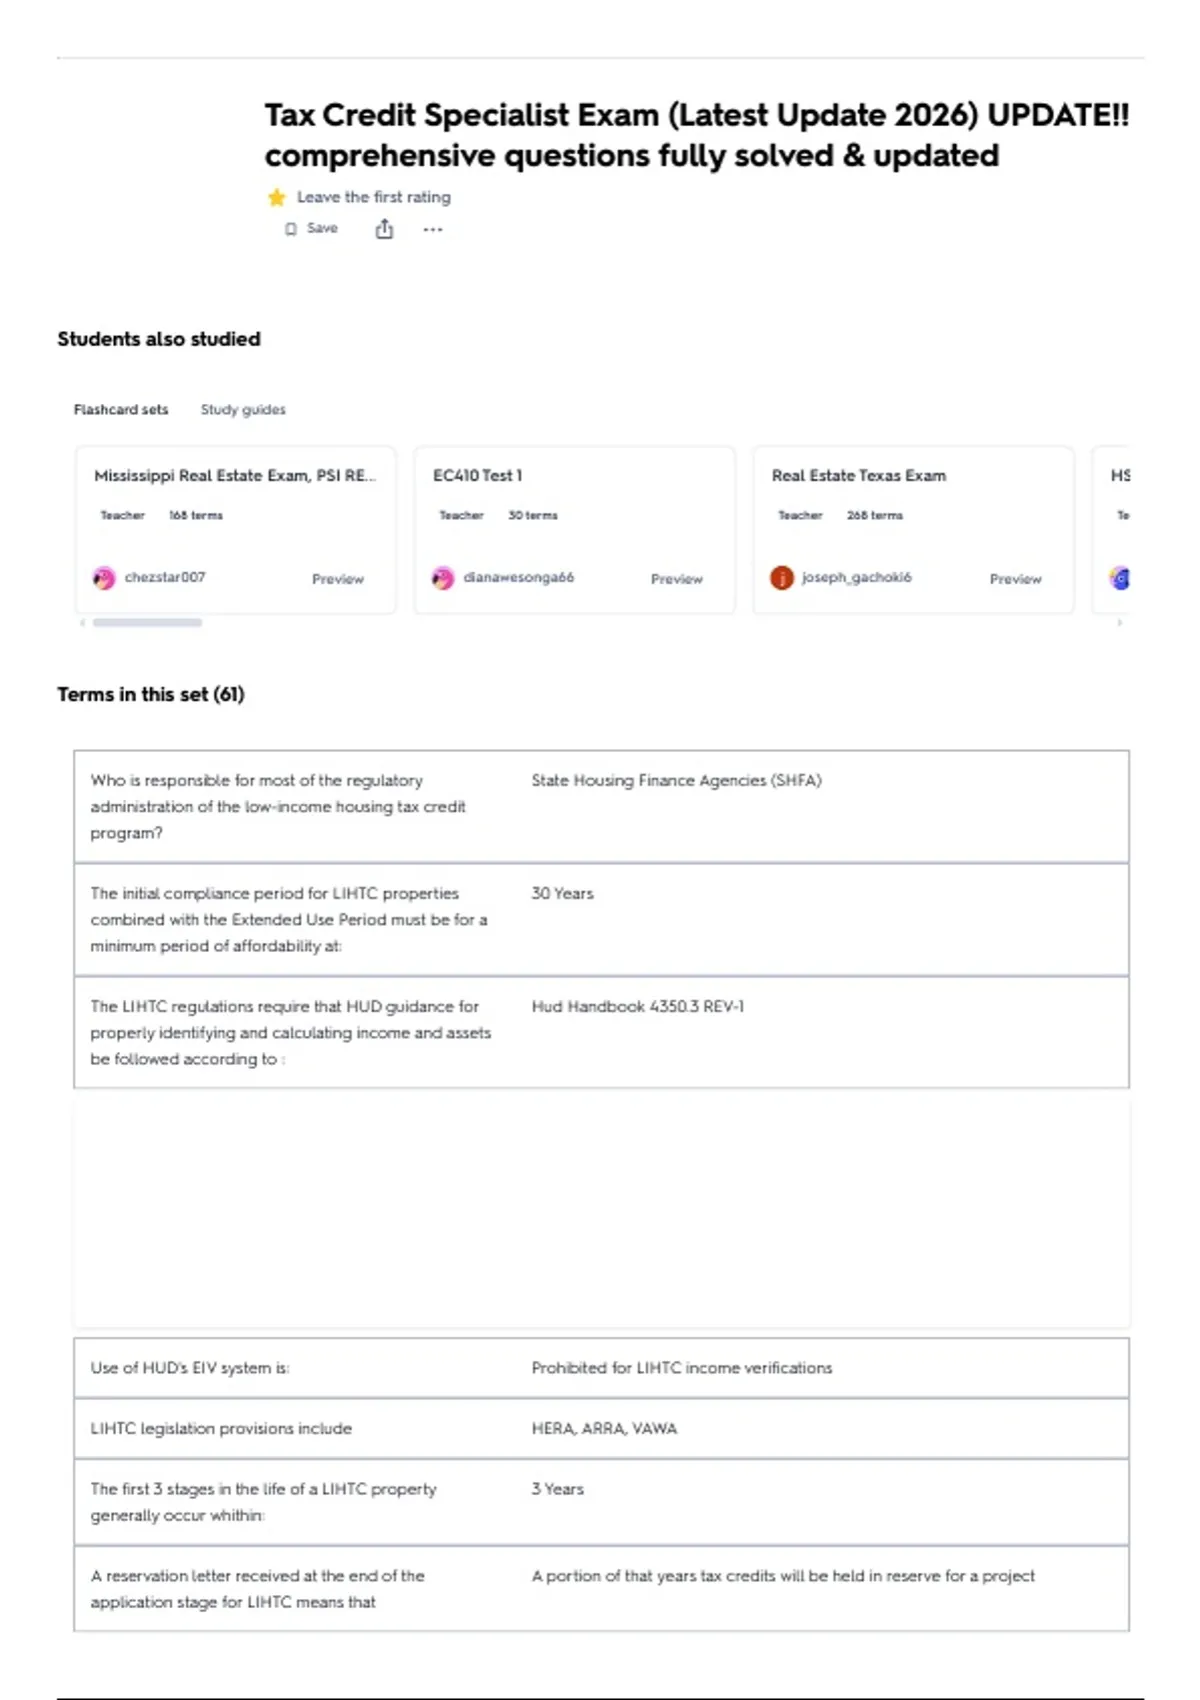This screenshot has width=1200, height=1700.
Task: Click the partially visible fourth card avatar
Action: pyautogui.click(x=1120, y=578)
